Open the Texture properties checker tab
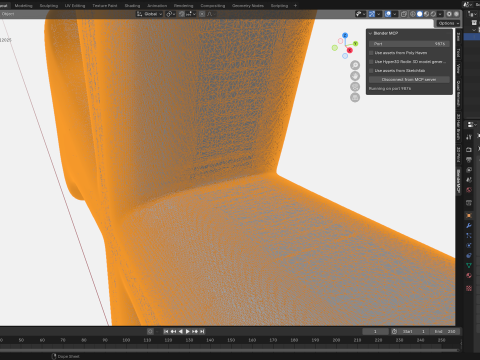Screen dimensions: 480x360 coord(469,288)
